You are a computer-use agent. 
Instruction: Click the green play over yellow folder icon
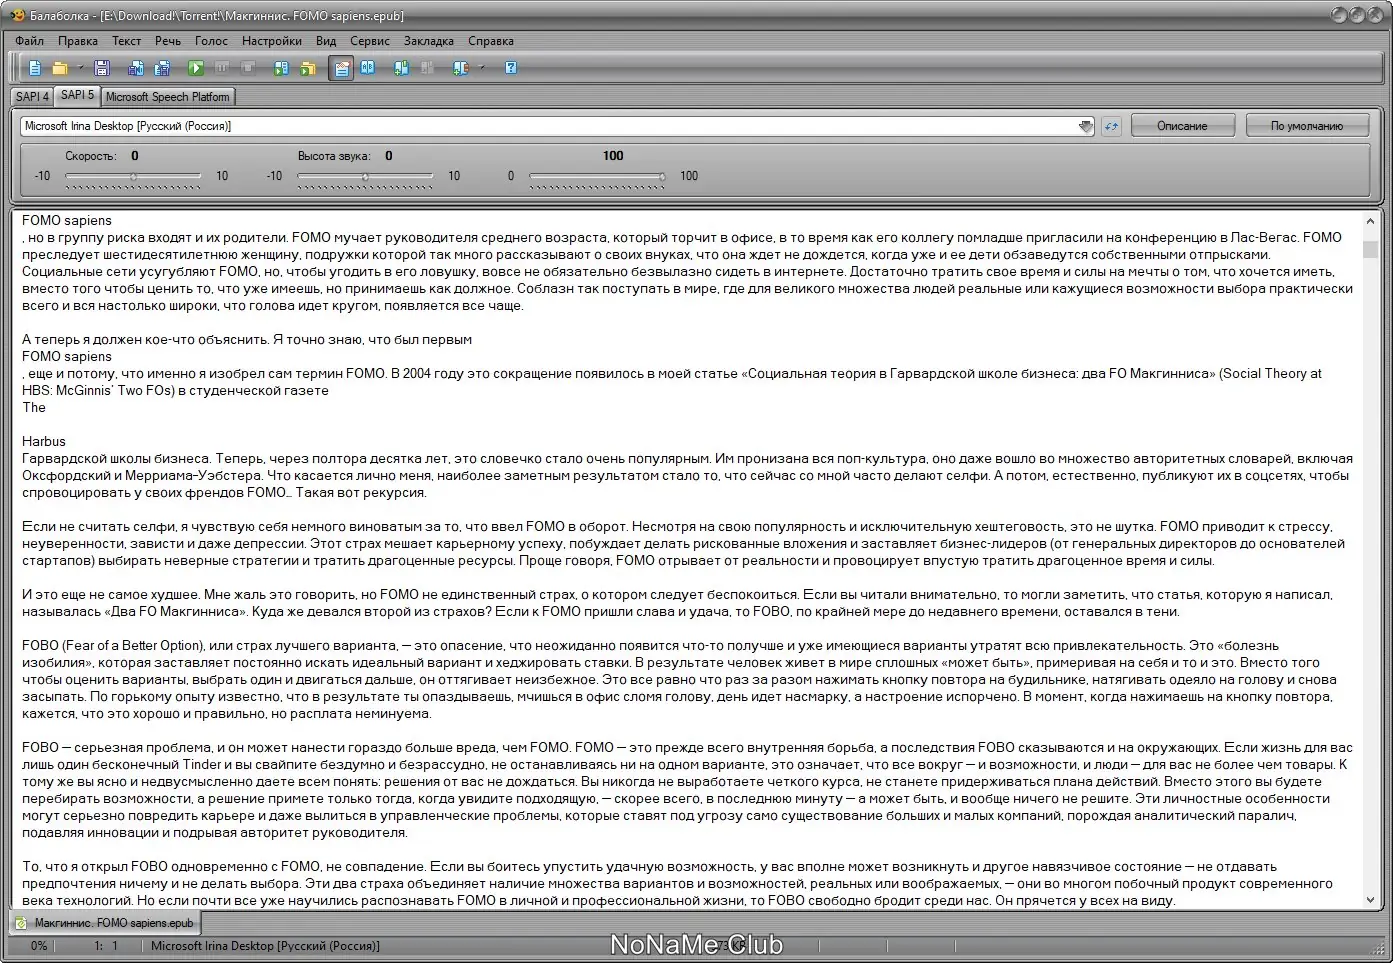[308, 68]
